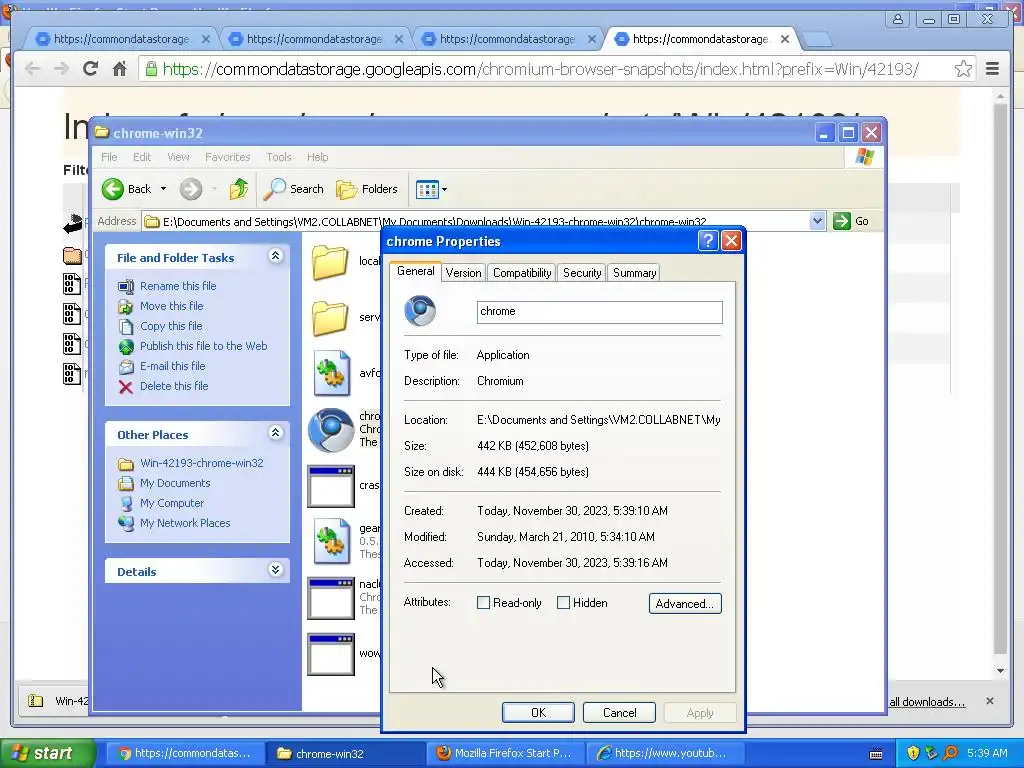Select the cras application file icon
Screen dimensions: 1024x768
tap(331, 486)
